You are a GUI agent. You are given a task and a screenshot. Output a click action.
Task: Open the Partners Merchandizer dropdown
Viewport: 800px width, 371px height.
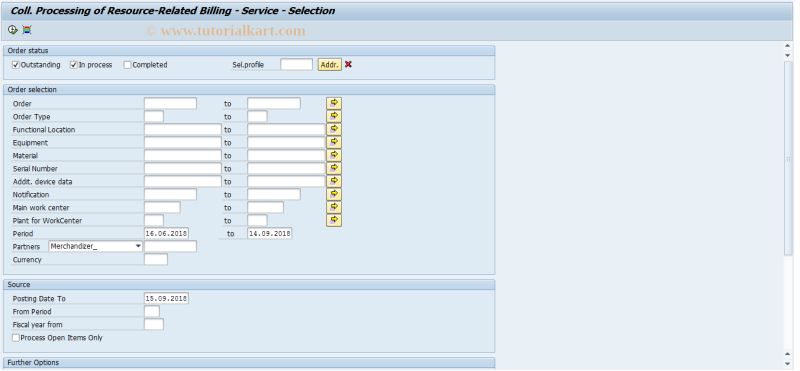[138, 246]
